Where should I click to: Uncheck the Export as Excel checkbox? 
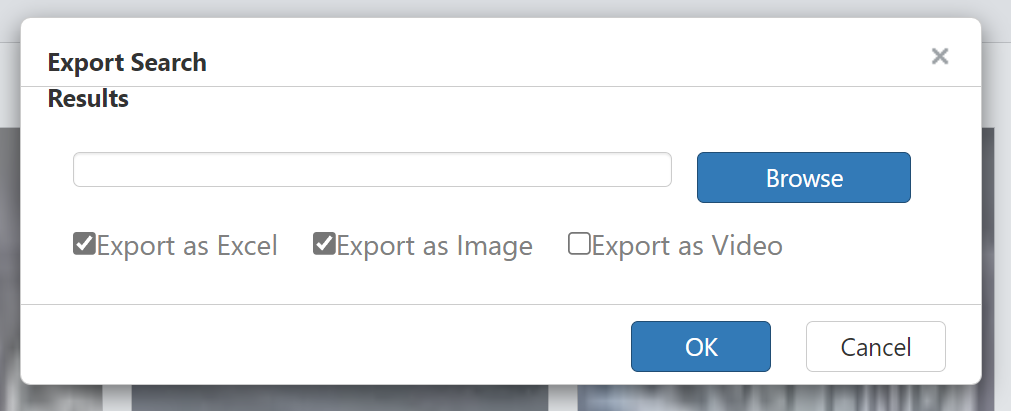click(x=84, y=244)
